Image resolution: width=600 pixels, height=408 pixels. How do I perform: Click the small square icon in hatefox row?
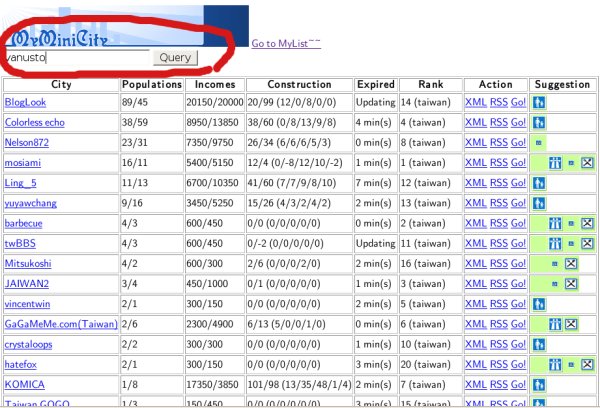[x=571, y=365]
